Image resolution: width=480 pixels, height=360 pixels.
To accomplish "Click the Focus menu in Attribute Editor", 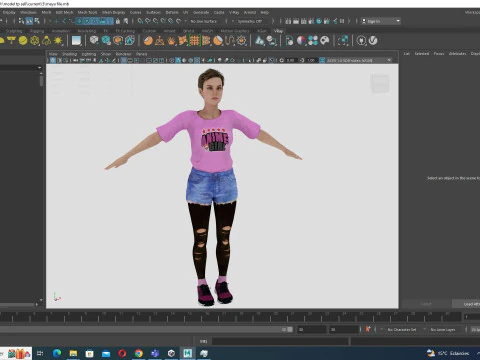I will (439, 53).
